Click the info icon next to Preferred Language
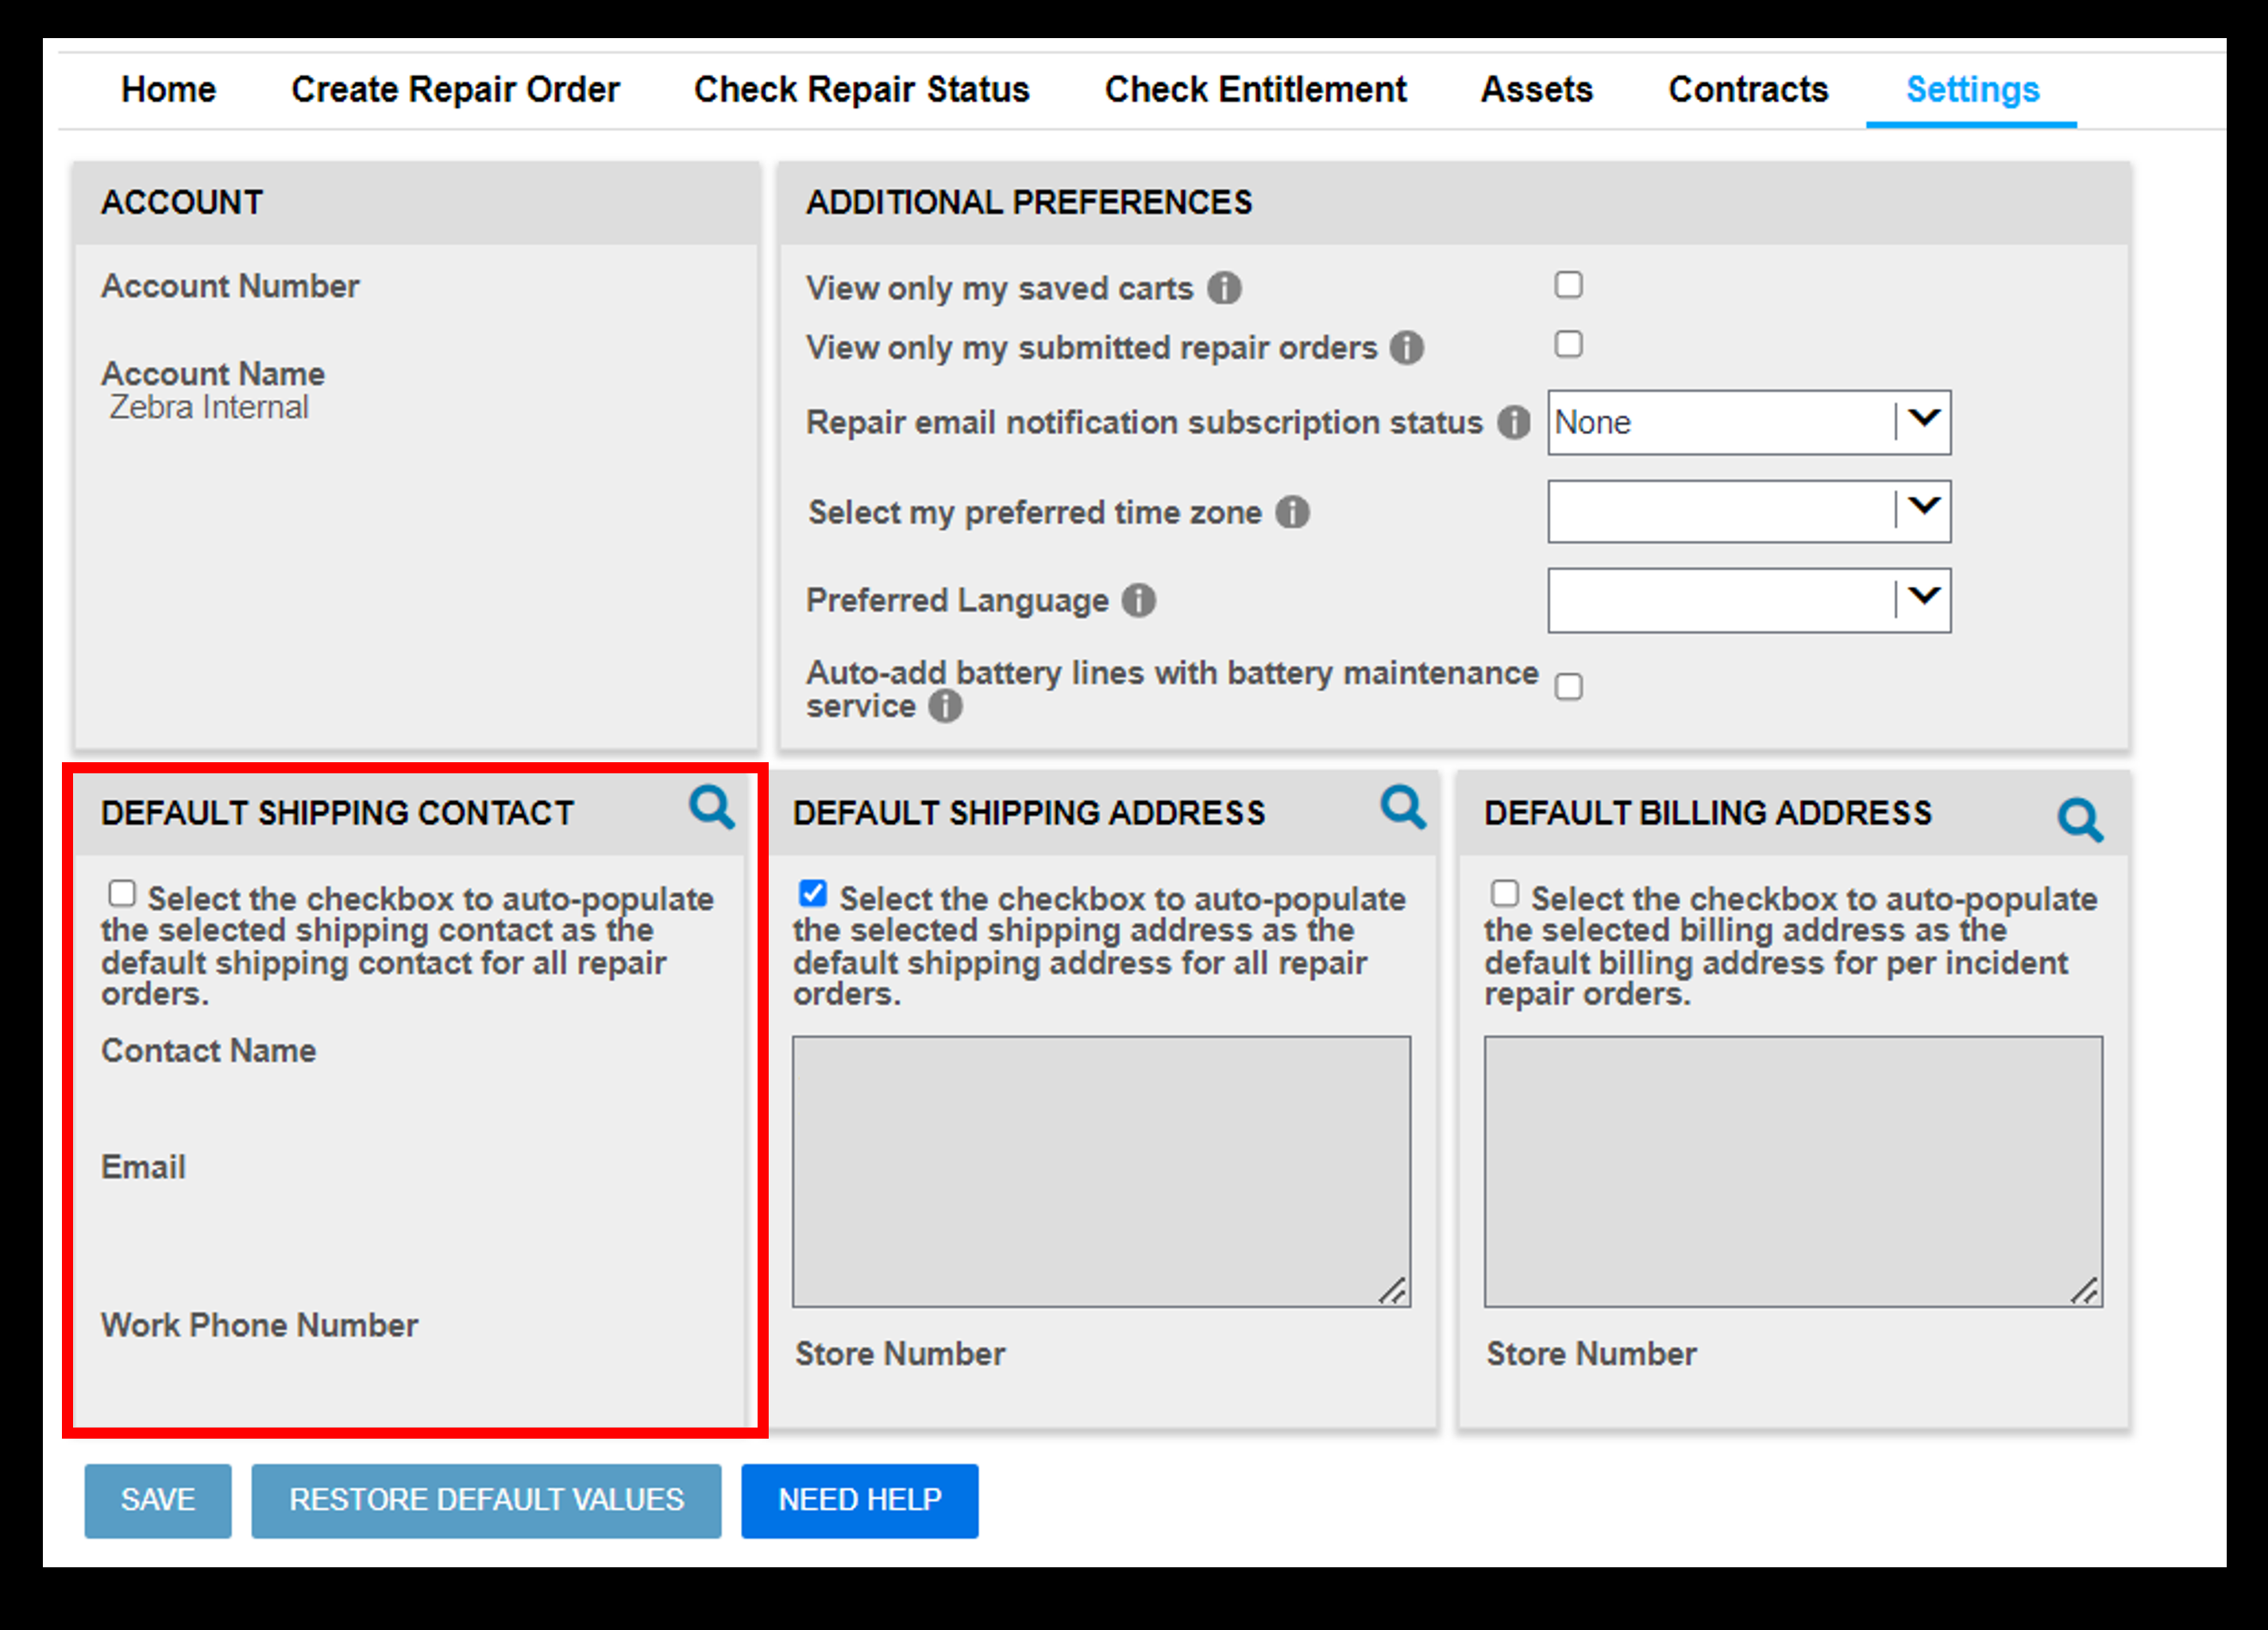This screenshot has height=1630, width=2268. click(x=1117, y=599)
